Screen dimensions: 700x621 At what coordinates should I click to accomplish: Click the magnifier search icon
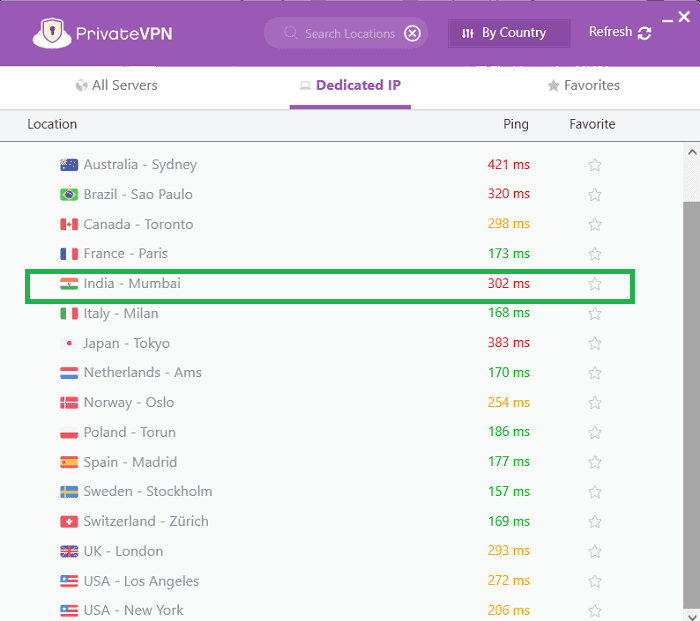pyautogui.click(x=291, y=33)
